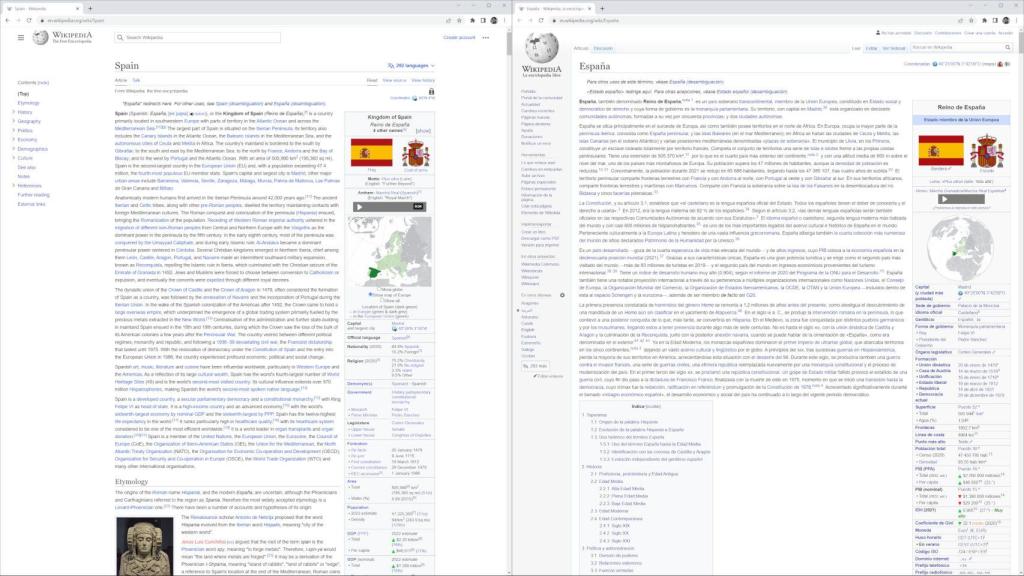The height and width of the screenshot is (576, 1024).
Task: Expand Economy section in contents sidebar
Action: tap(14, 139)
